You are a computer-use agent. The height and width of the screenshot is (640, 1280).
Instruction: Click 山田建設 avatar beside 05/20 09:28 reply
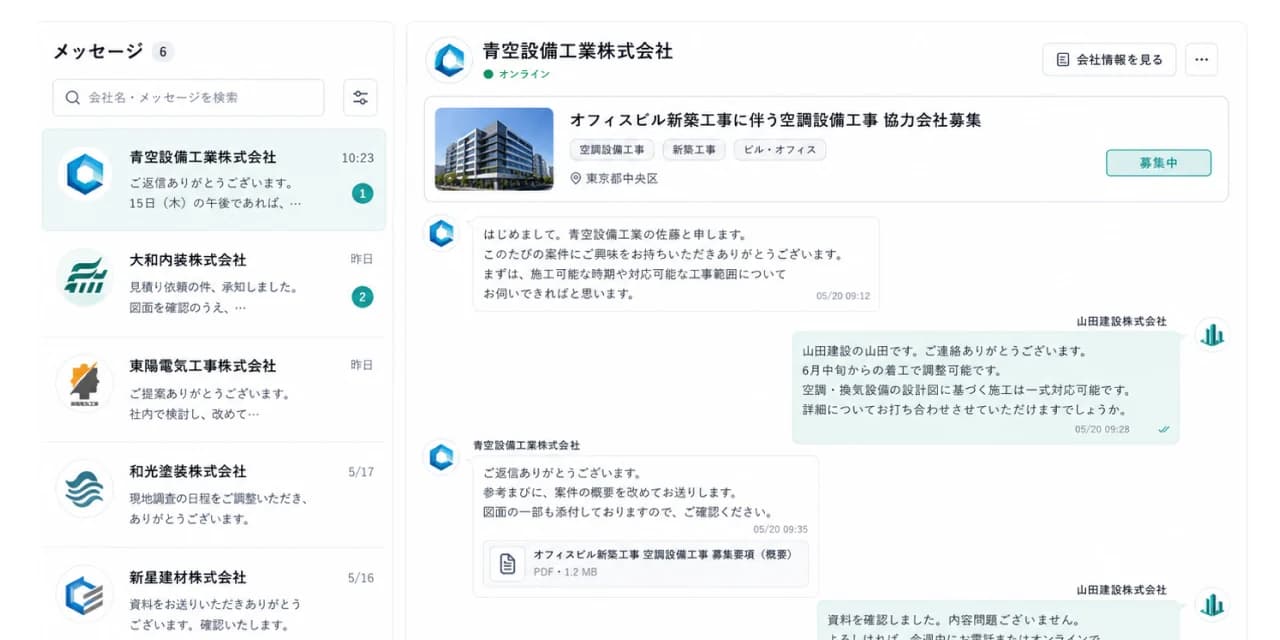tap(1212, 335)
